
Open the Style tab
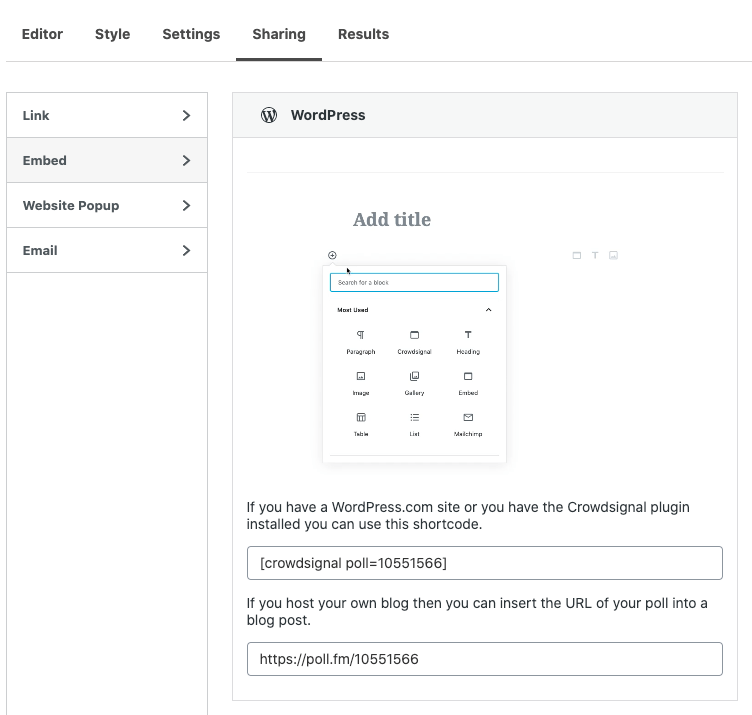[112, 34]
